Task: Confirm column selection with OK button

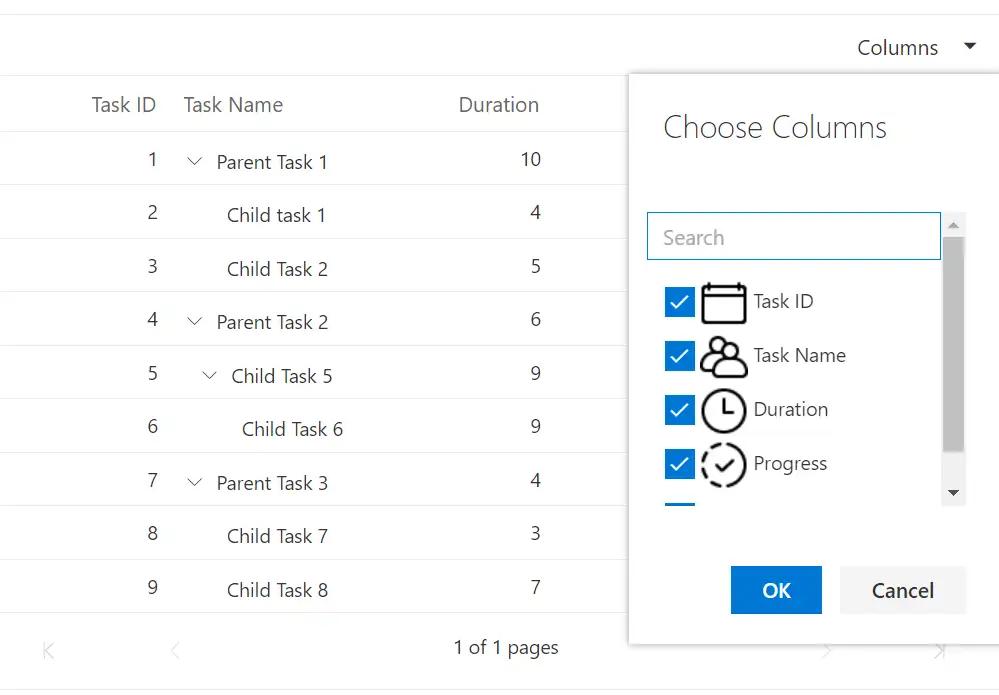Action: pyautogui.click(x=776, y=590)
